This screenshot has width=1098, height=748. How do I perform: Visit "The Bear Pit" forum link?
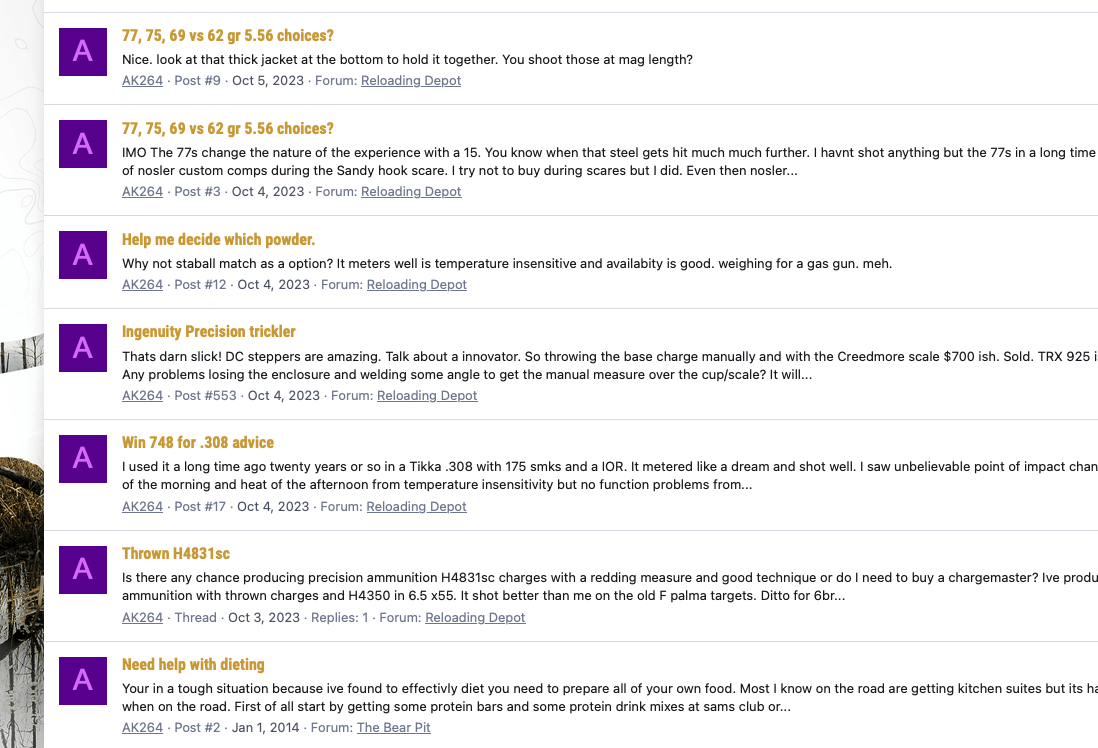tap(393, 727)
